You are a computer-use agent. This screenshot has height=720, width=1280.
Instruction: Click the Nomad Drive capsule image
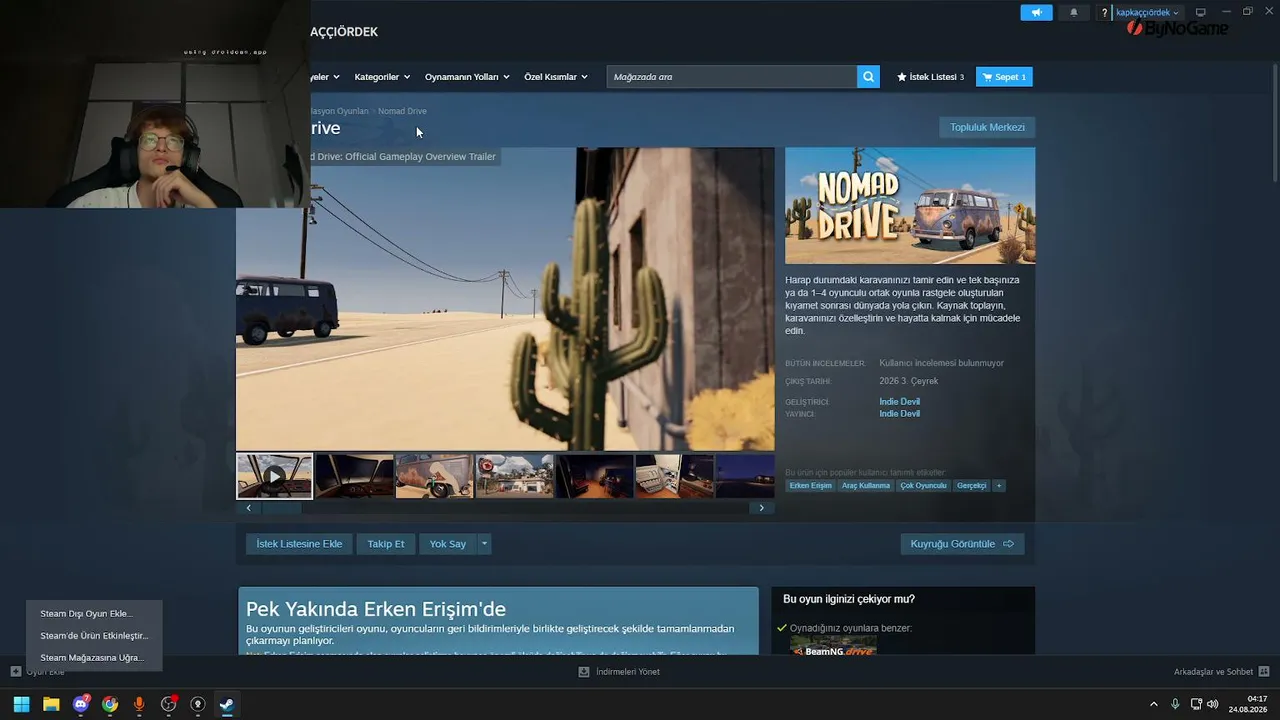point(910,206)
